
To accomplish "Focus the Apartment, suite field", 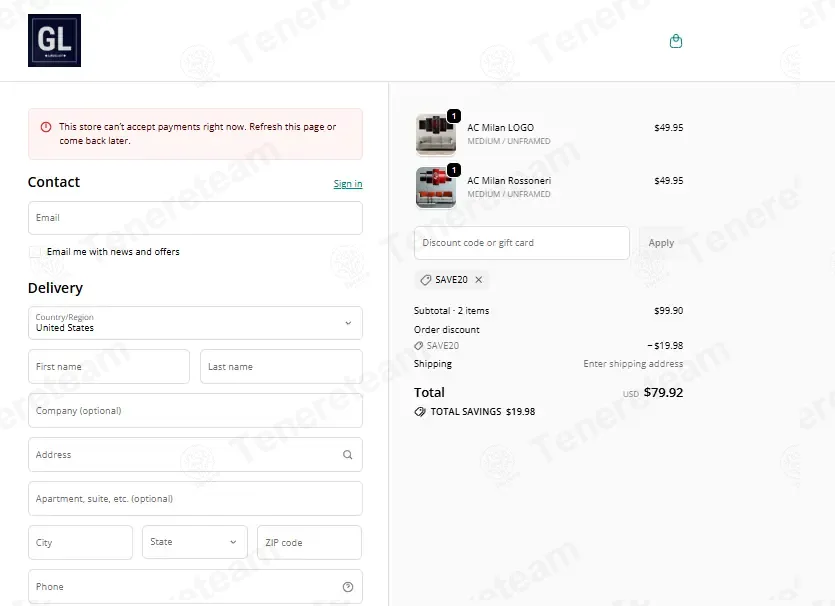I will [195, 498].
